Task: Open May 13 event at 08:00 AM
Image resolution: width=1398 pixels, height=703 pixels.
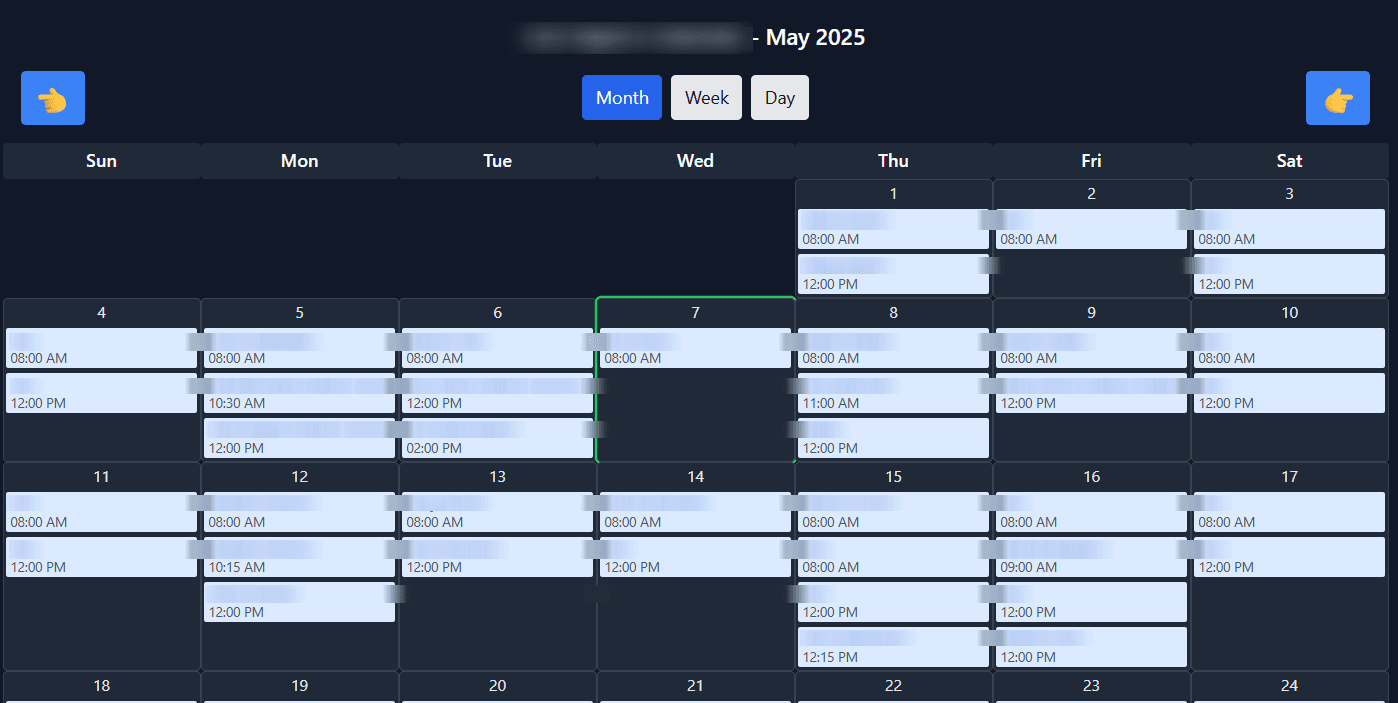Action: coord(497,512)
